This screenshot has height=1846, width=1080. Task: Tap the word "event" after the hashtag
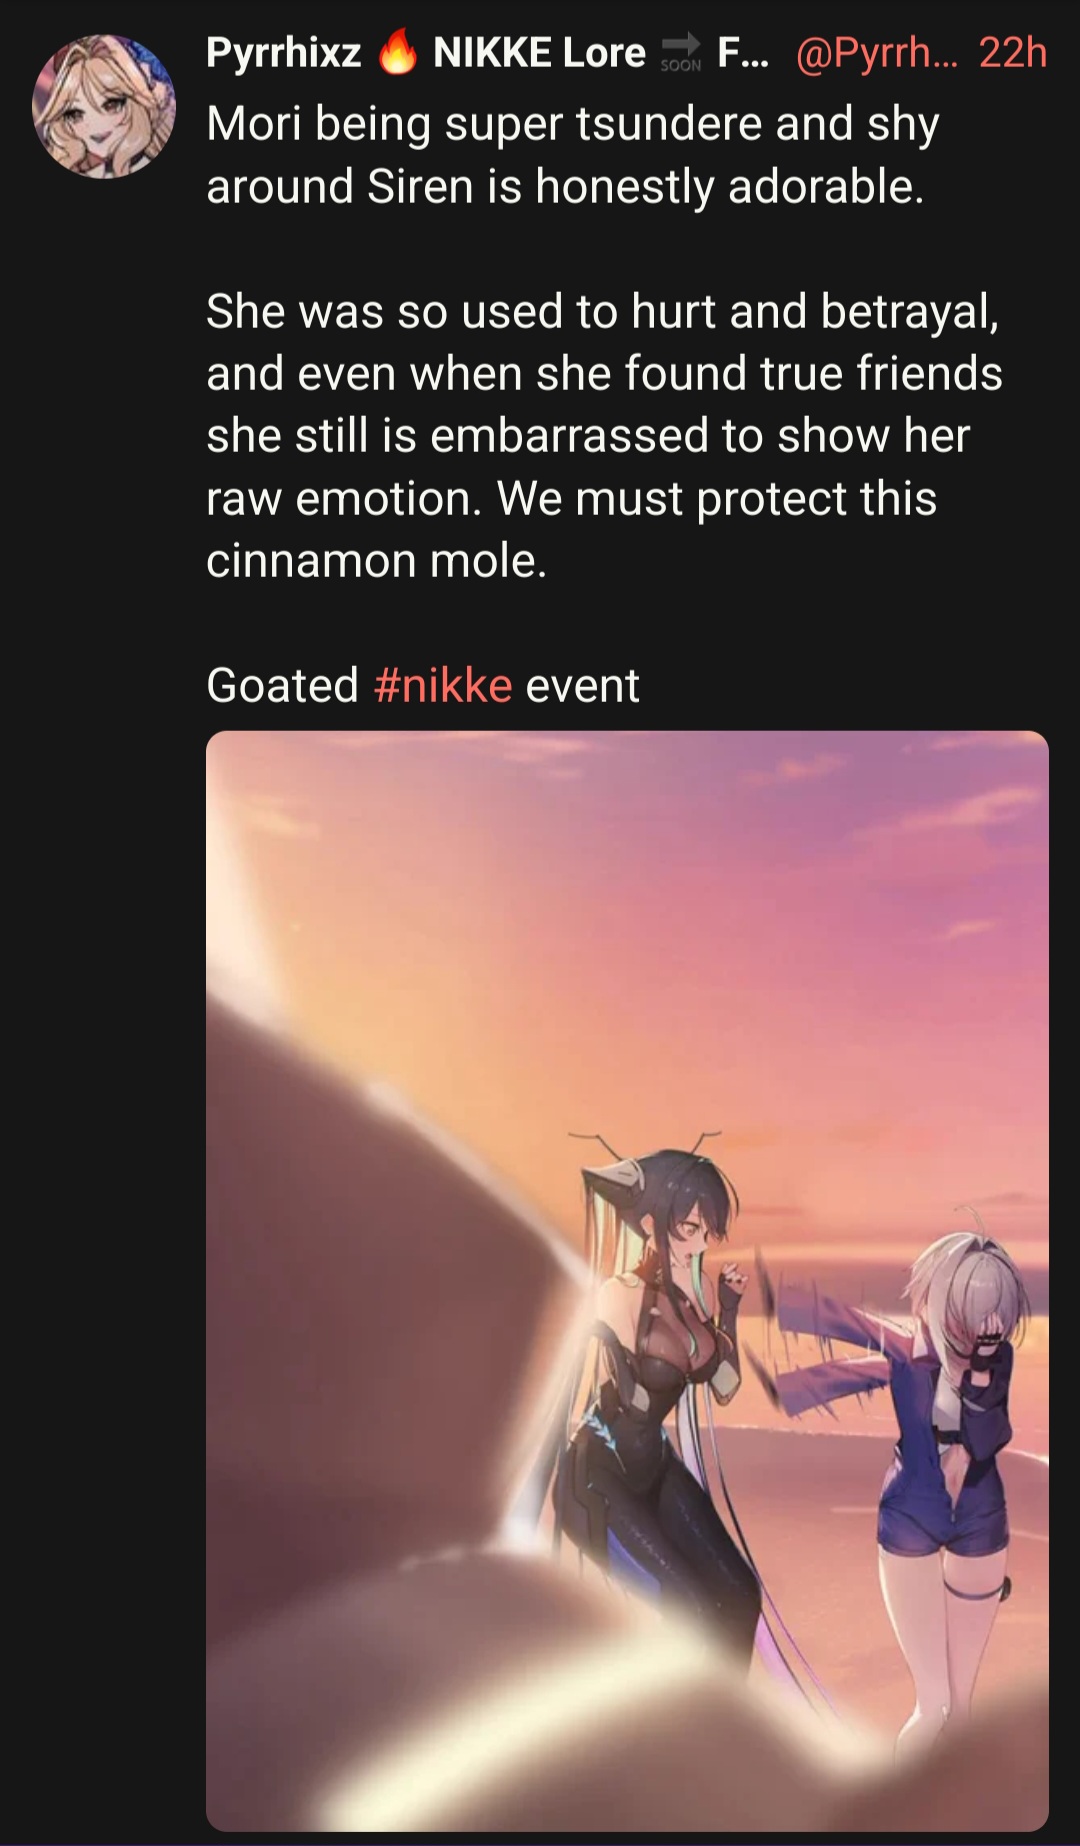[x=582, y=686]
